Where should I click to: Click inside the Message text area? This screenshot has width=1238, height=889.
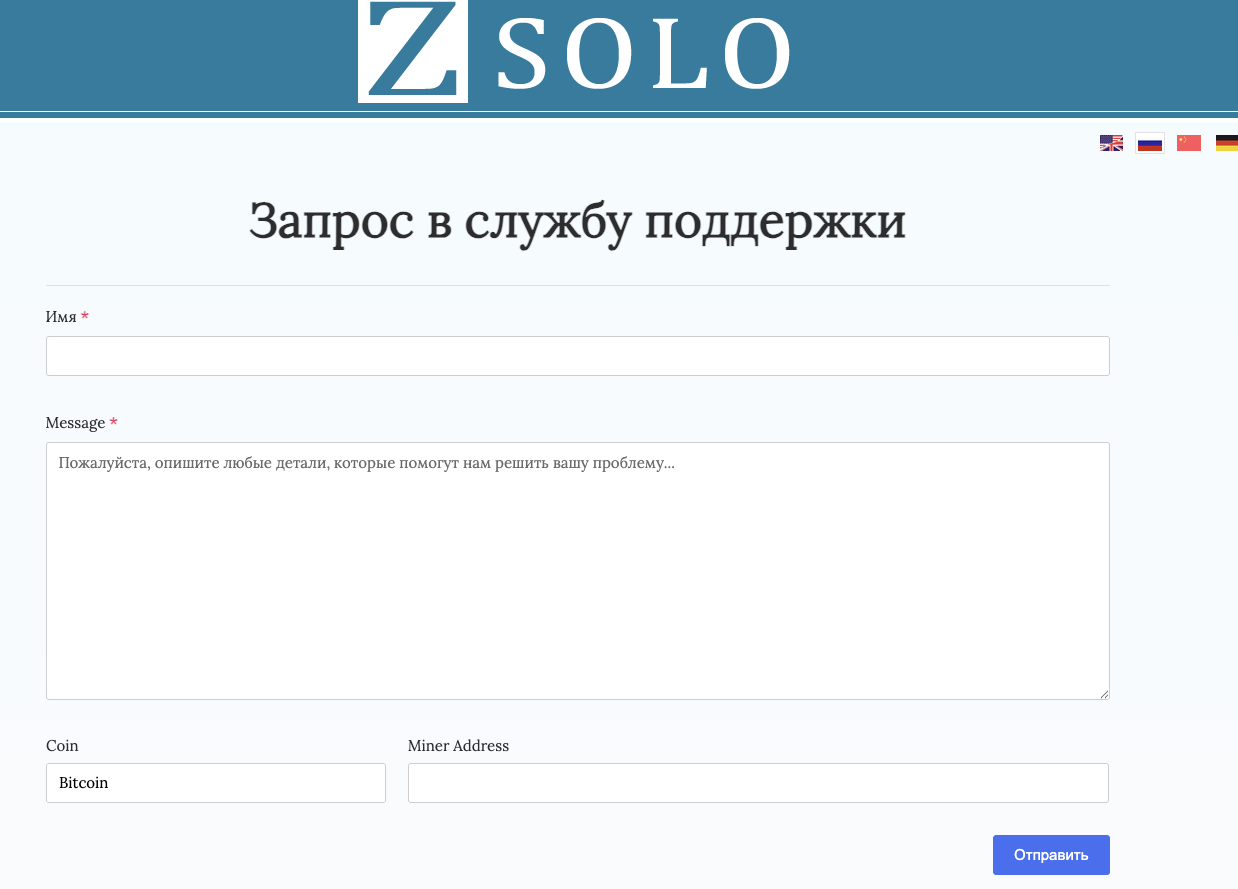pyautogui.click(x=578, y=571)
